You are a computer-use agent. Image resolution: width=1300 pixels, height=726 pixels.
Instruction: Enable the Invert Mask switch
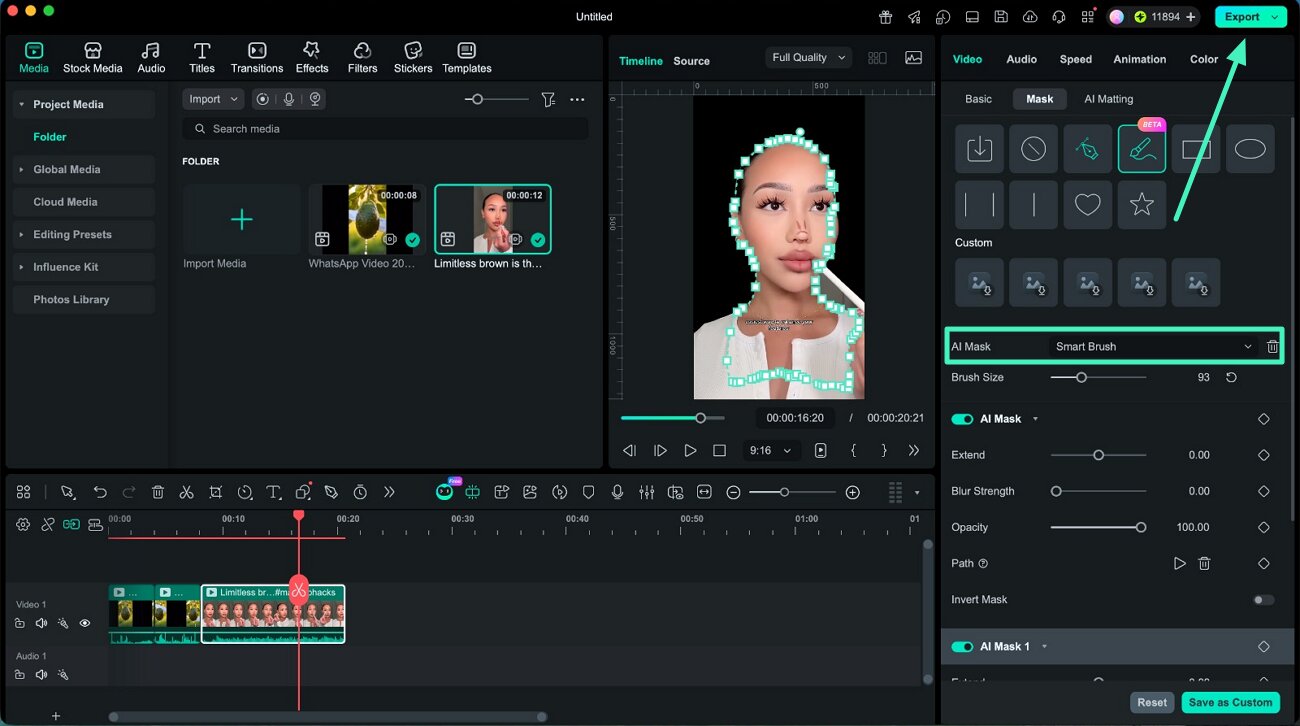1264,600
